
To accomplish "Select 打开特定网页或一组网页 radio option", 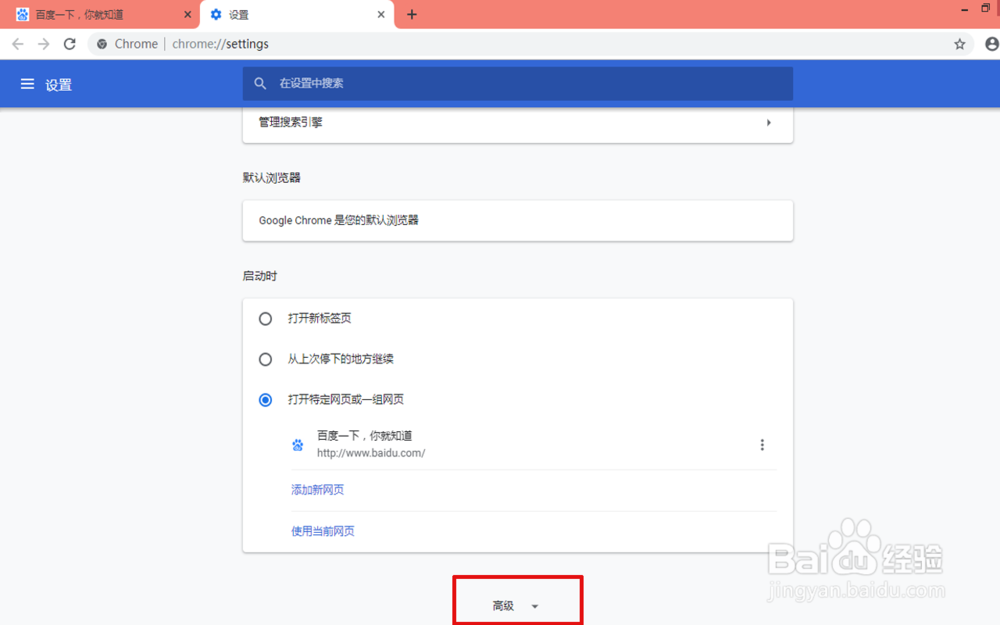I will [265, 400].
